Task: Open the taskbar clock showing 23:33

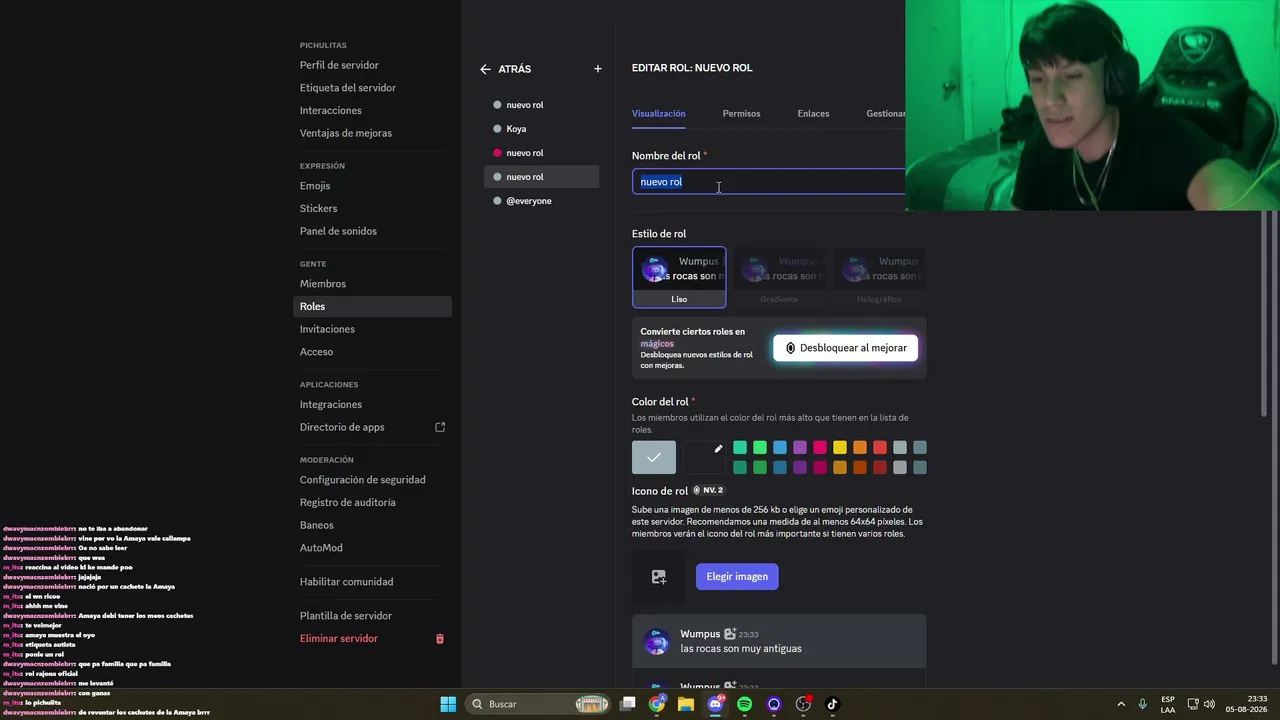Action: (x=1248, y=704)
